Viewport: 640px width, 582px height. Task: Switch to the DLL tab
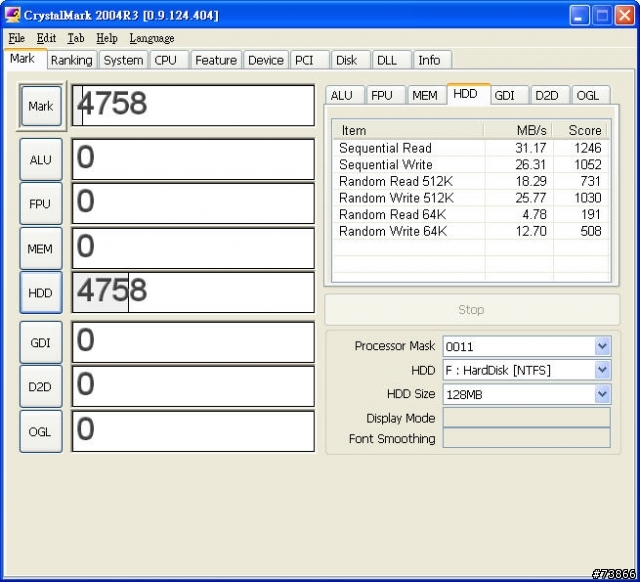391,60
